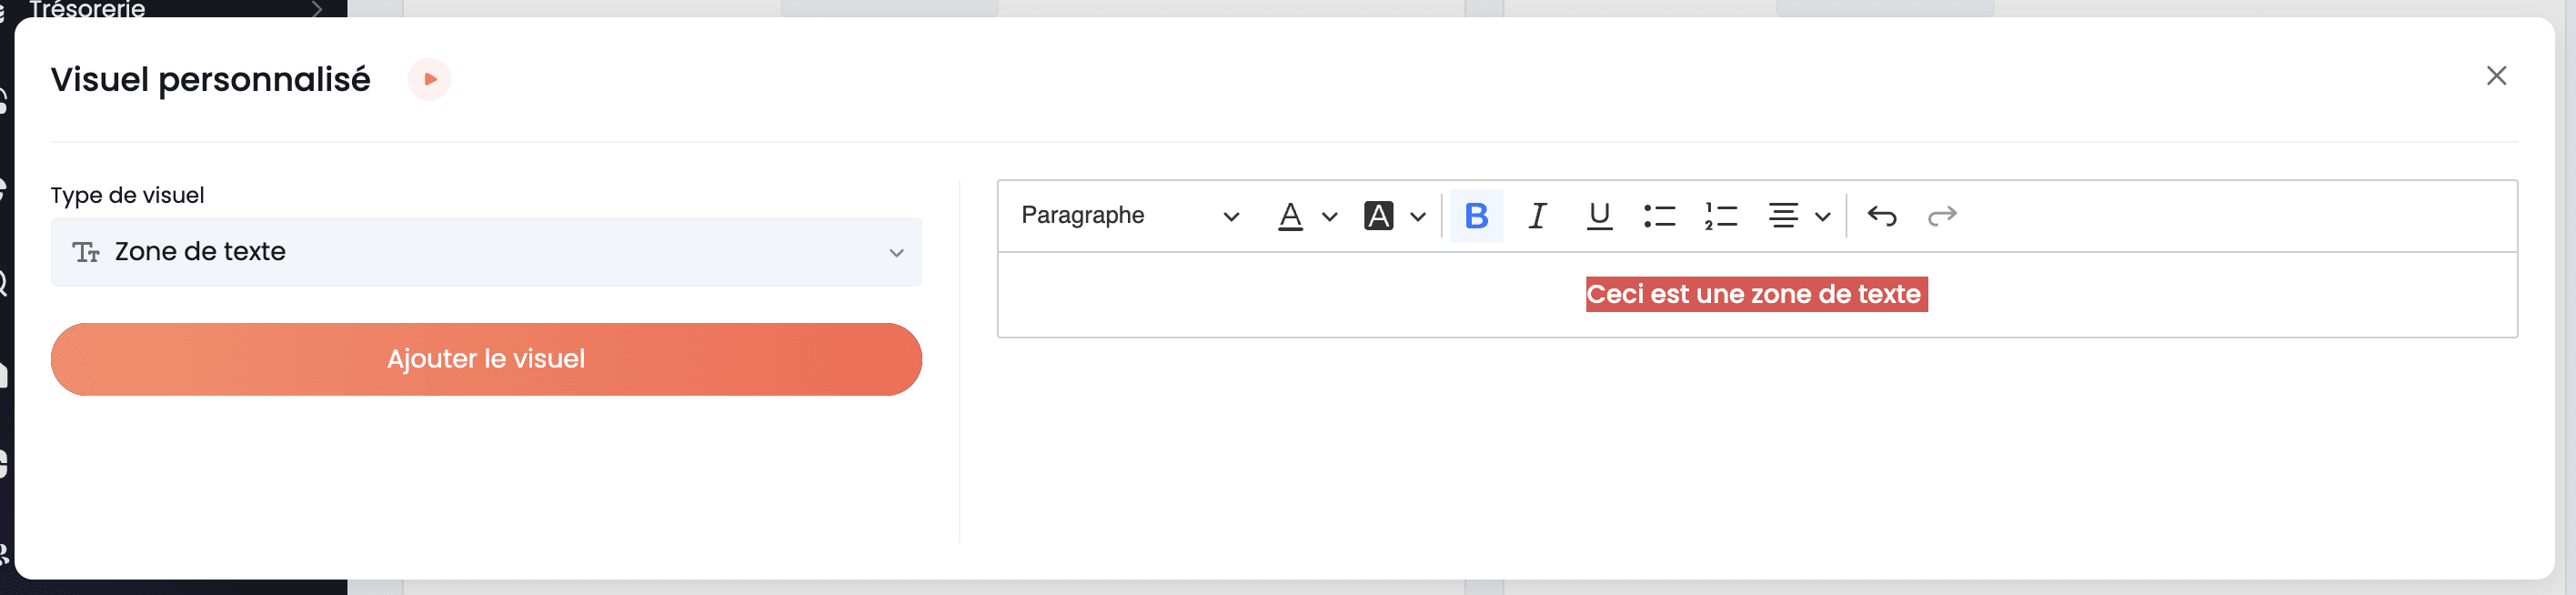Click the background highlight color icon
This screenshot has height=595, width=2576.
1378,216
